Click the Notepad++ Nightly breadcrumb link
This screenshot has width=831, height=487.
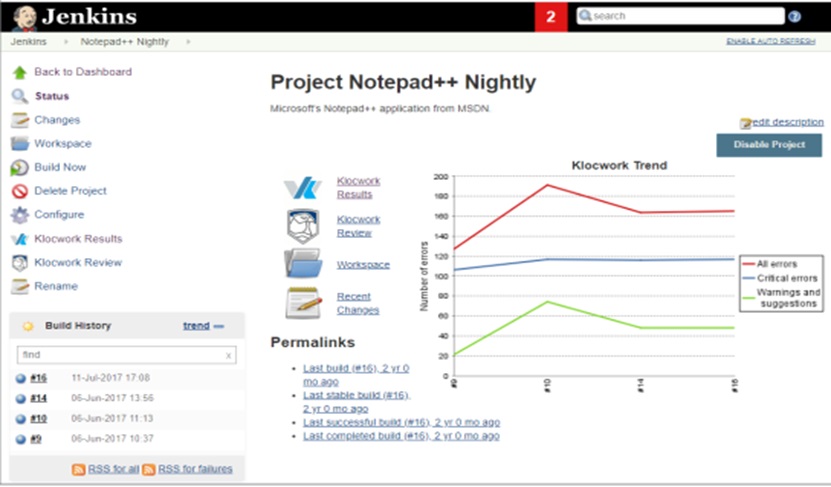[x=125, y=41]
